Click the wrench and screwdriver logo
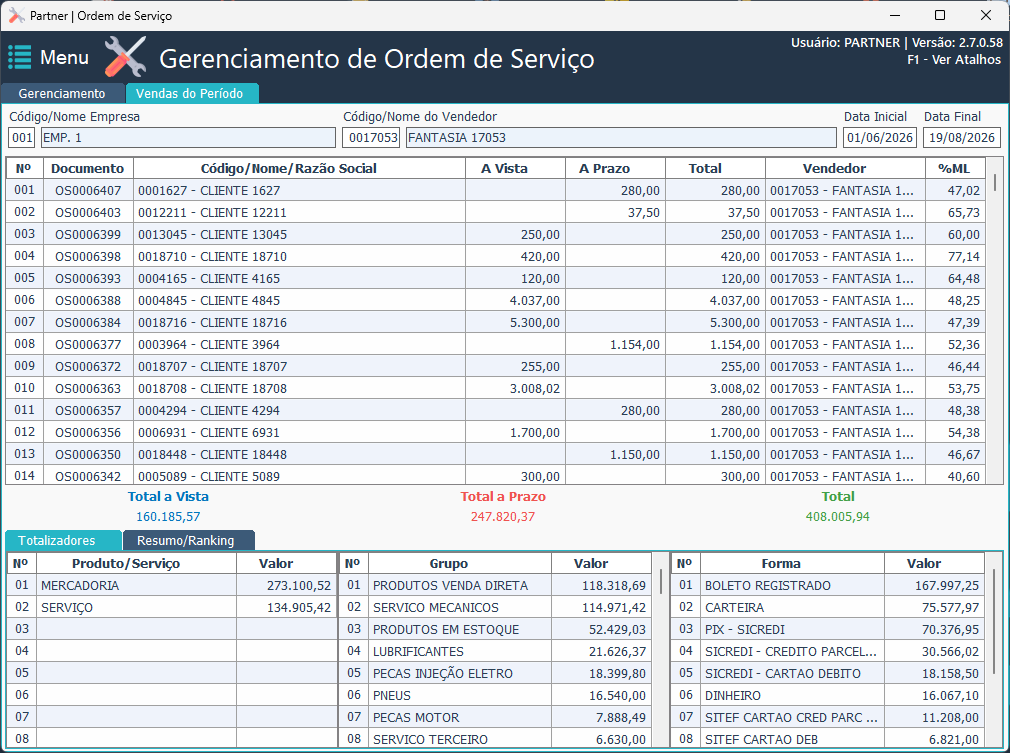Screen dimensions: 1010x753 126,57
